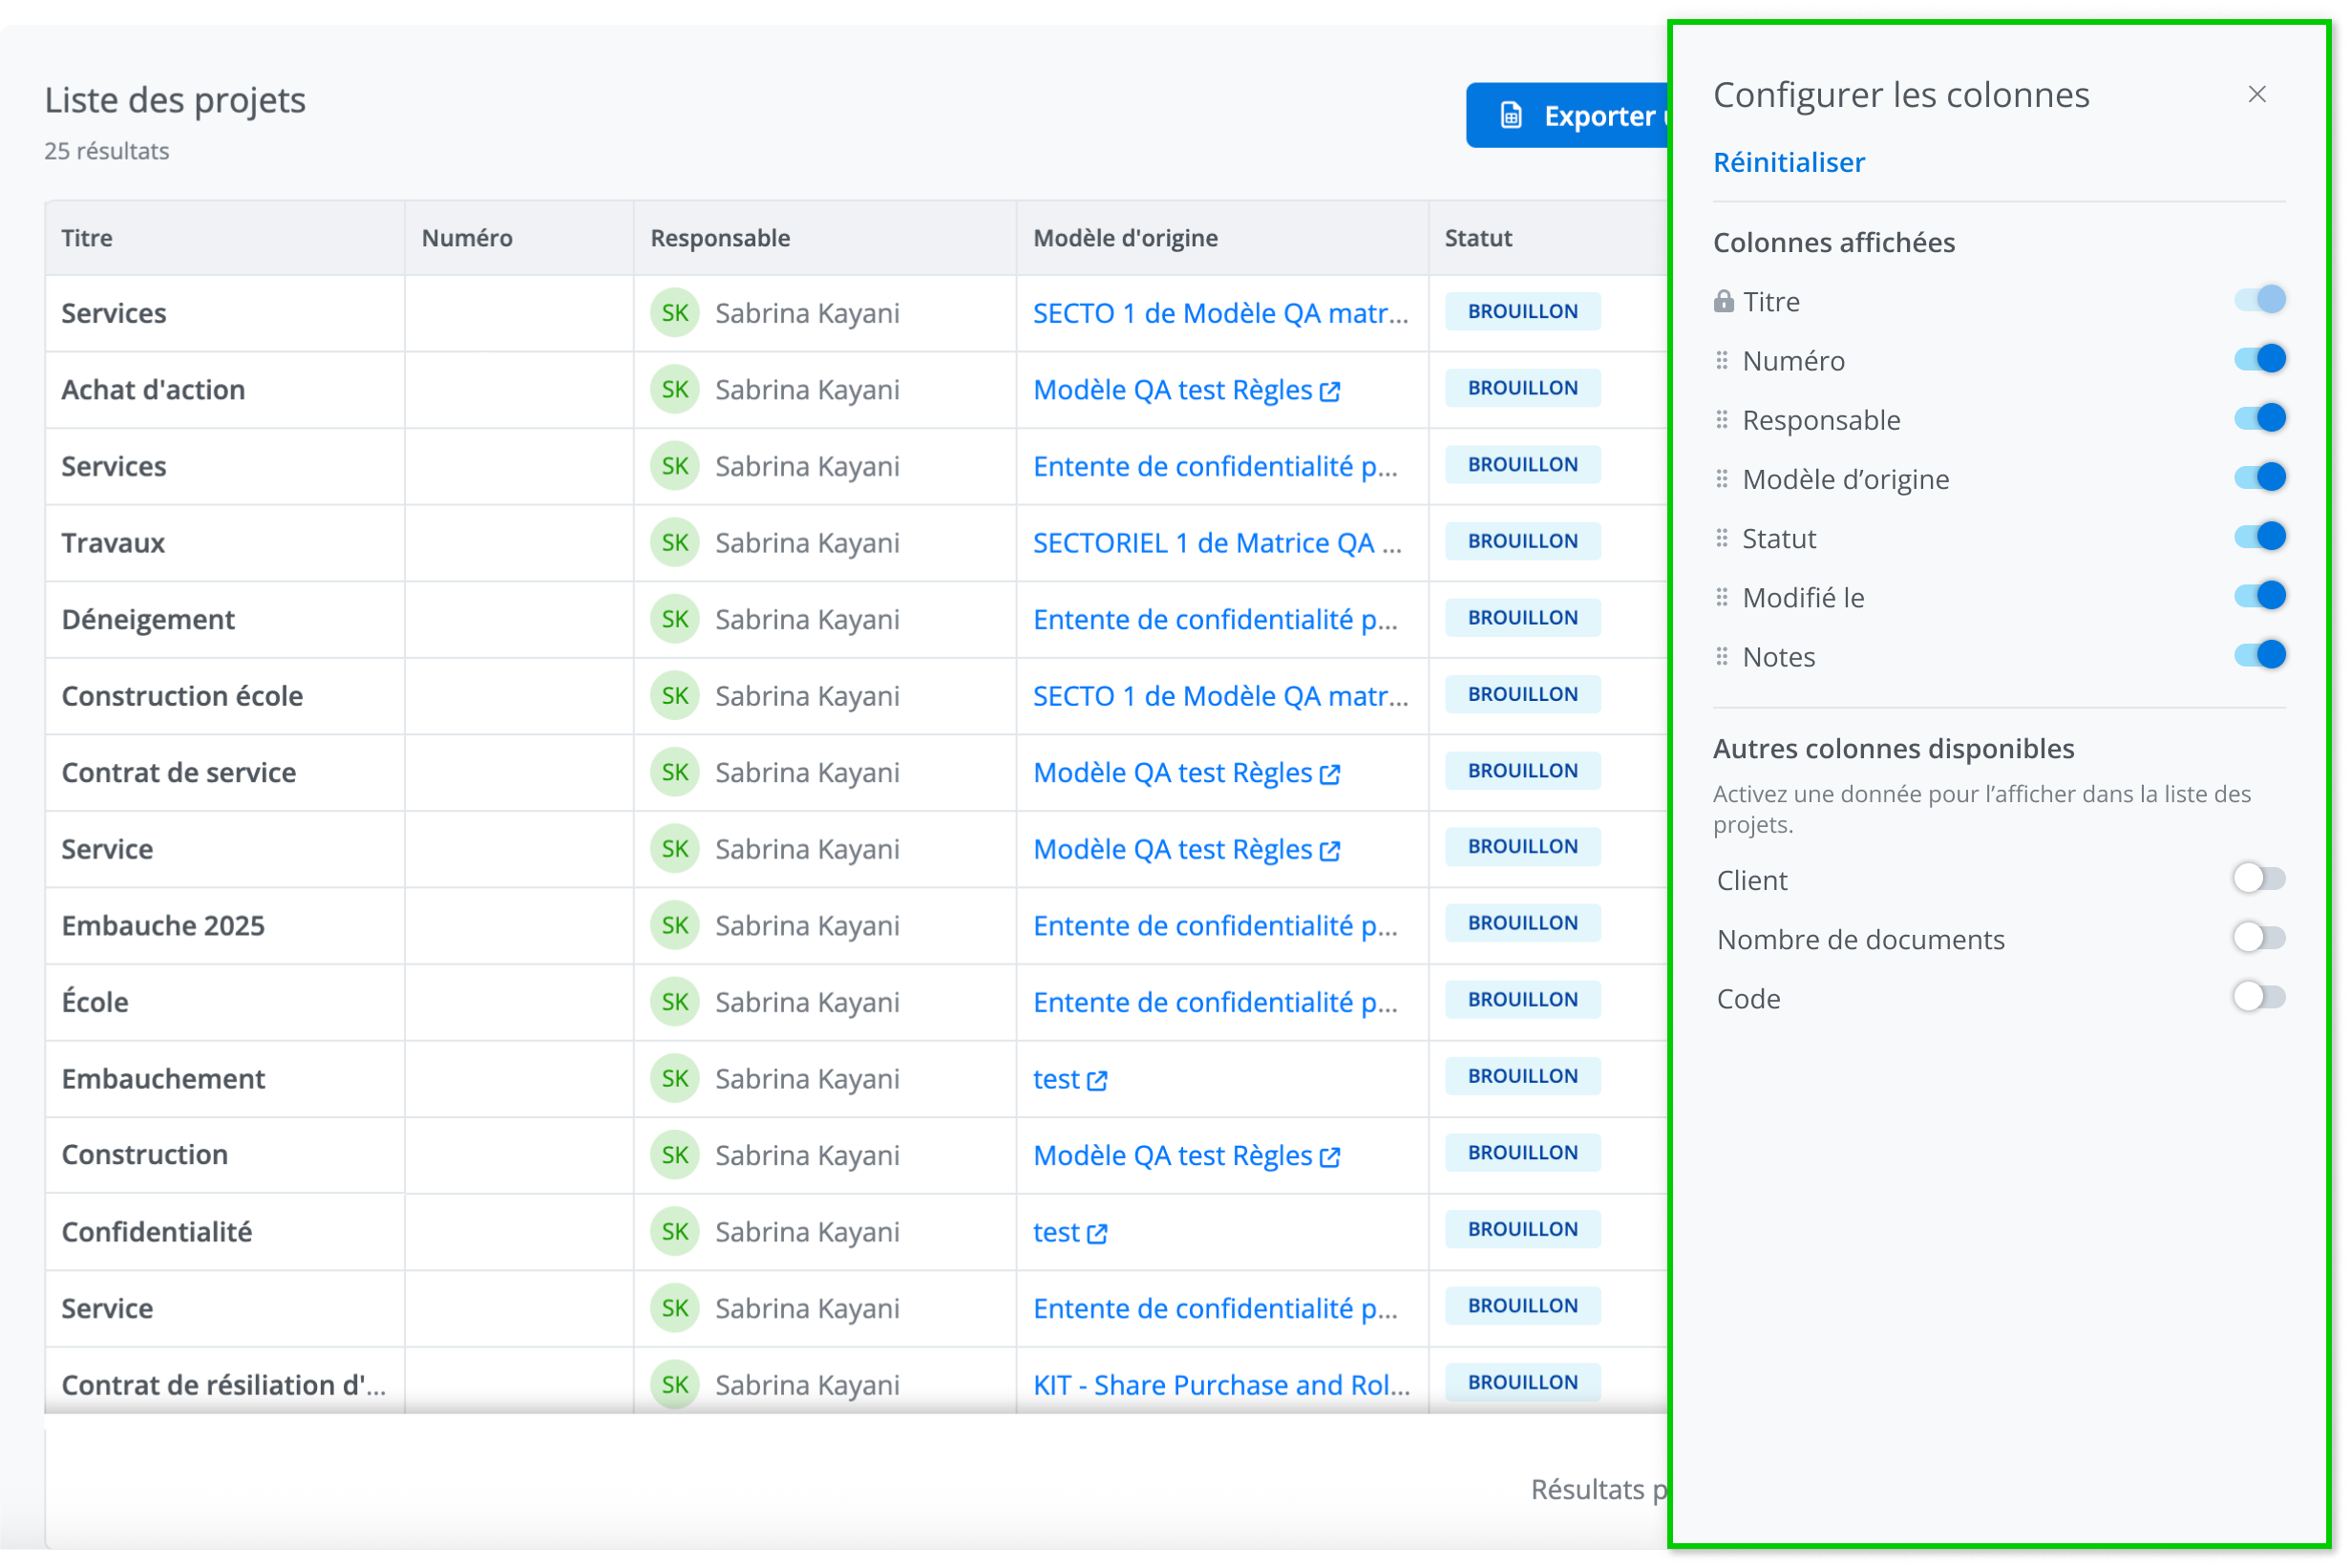The image size is (2351, 1568).
Task: Click the drag handle icon beside Notes
Action: (1721, 657)
